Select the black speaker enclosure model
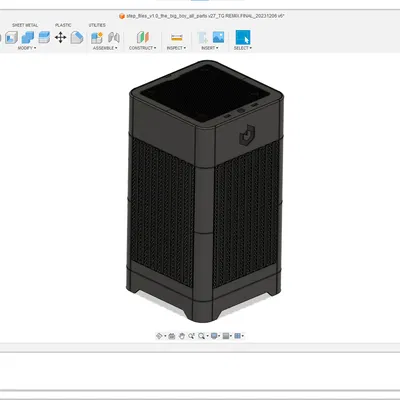Image resolution: width=400 pixels, height=400 pixels. 205,191
